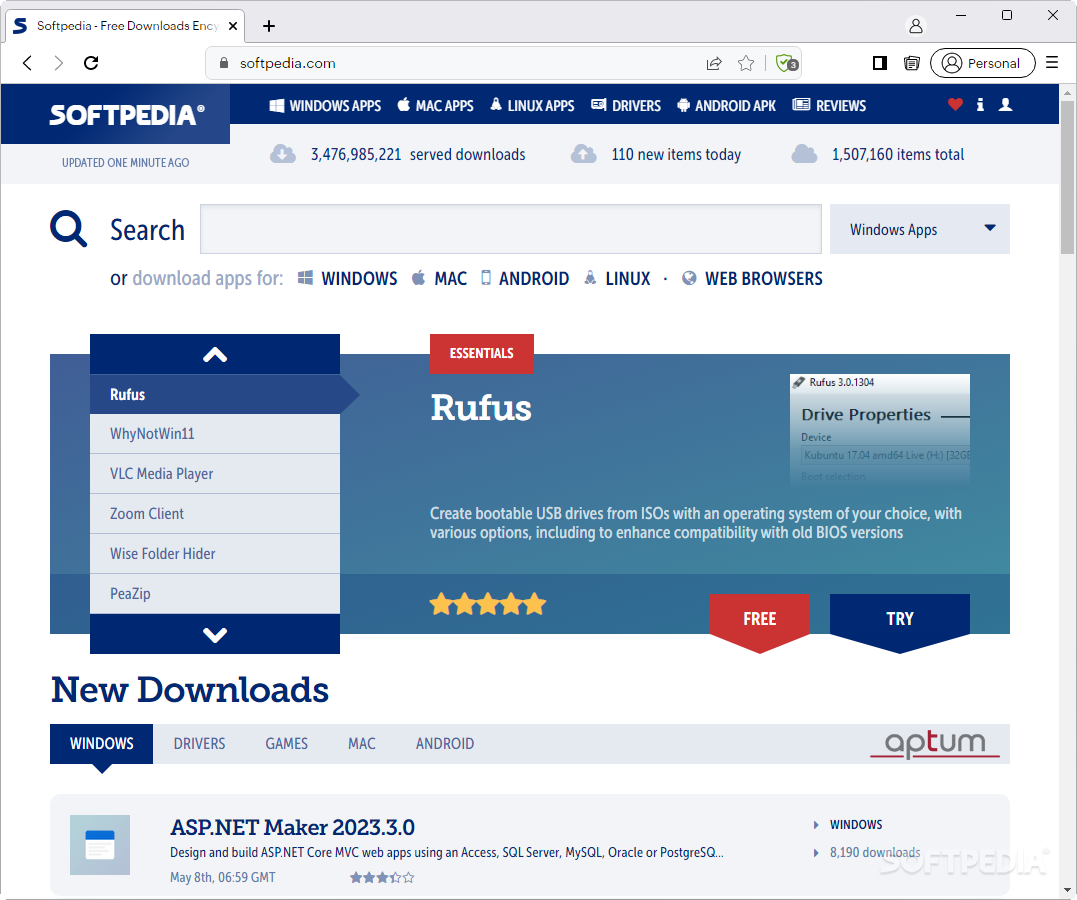This screenshot has width=1077, height=900.
Task: Switch to ANDROID tab in New Downloads
Action: (444, 744)
